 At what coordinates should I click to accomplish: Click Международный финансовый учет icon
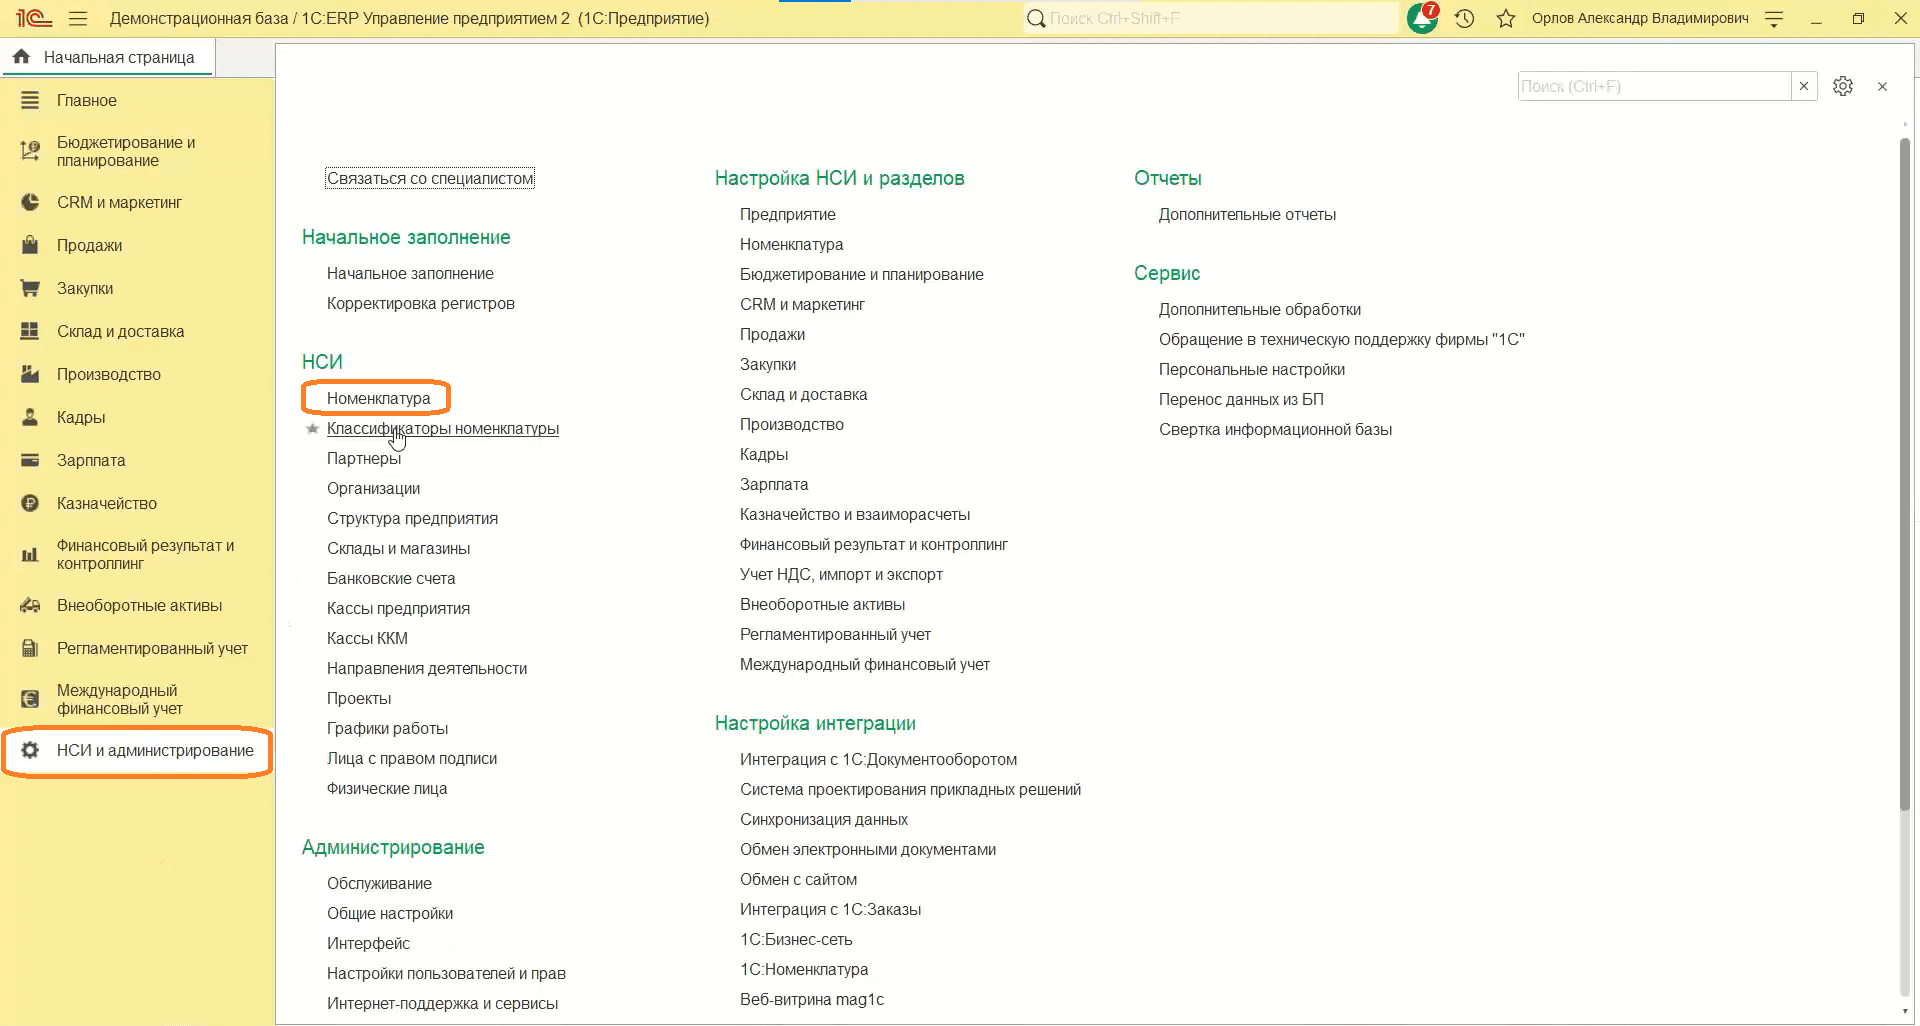[30, 699]
